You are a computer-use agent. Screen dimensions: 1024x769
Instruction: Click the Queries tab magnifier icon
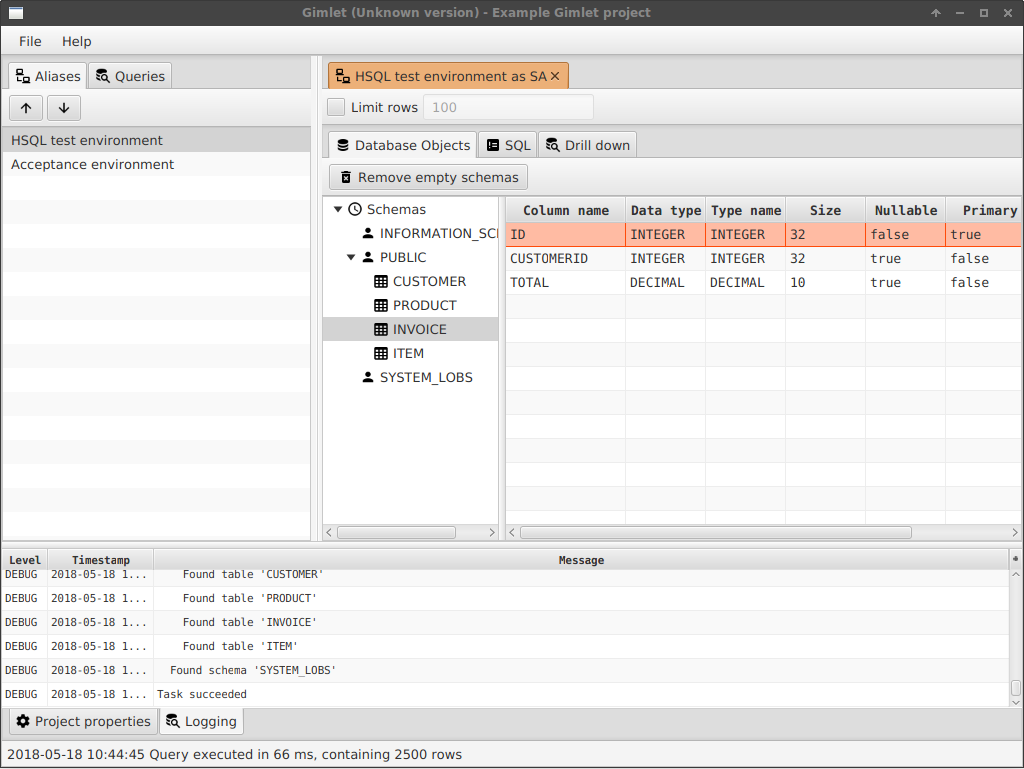click(103, 76)
